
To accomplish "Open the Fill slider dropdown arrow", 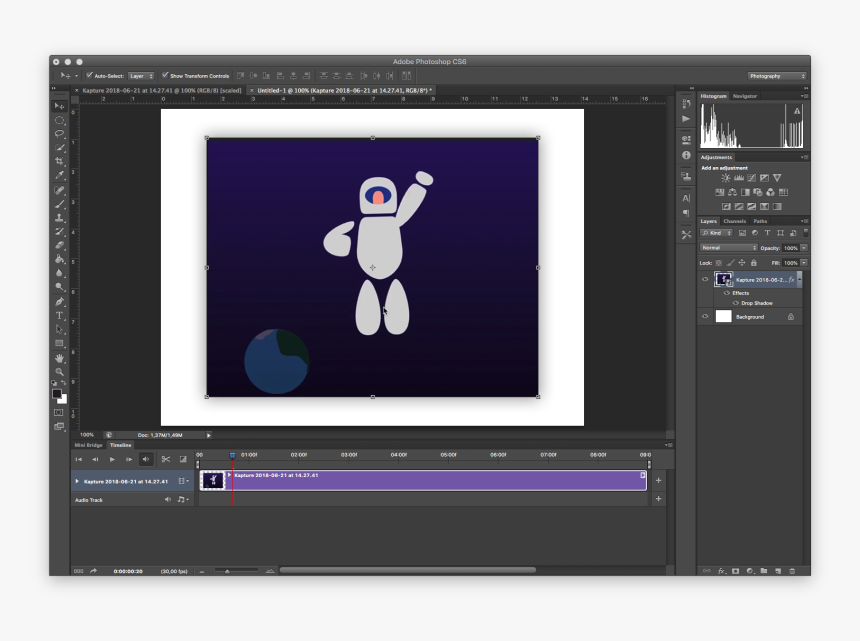I will (804, 263).
